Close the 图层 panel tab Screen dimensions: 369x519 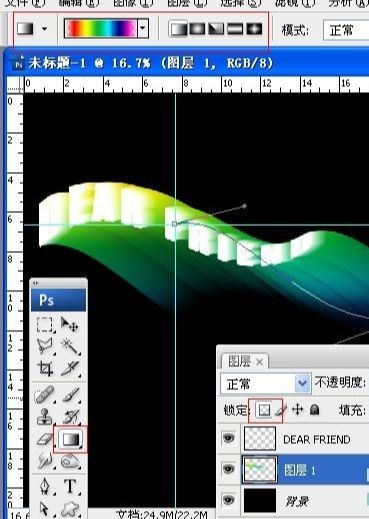point(260,362)
